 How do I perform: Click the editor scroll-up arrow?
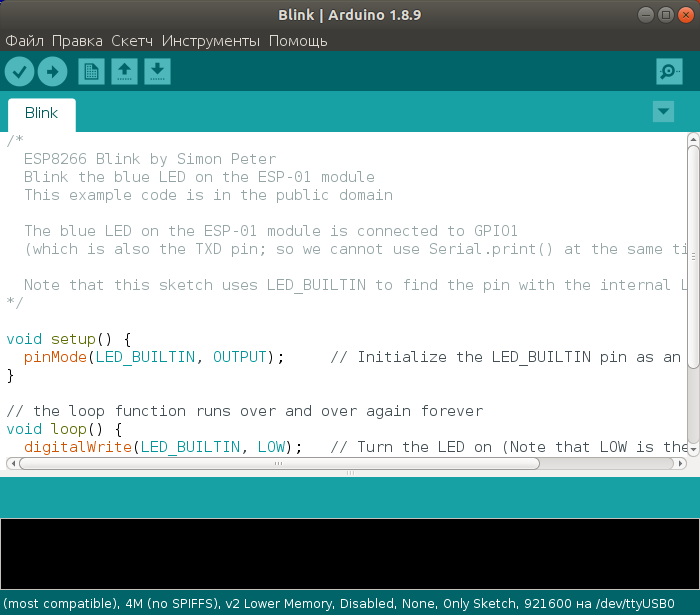(693, 139)
